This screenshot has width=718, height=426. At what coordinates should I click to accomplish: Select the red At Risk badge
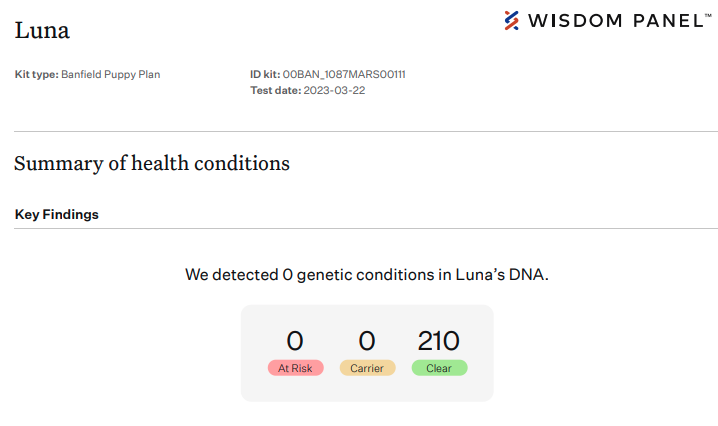(295, 368)
